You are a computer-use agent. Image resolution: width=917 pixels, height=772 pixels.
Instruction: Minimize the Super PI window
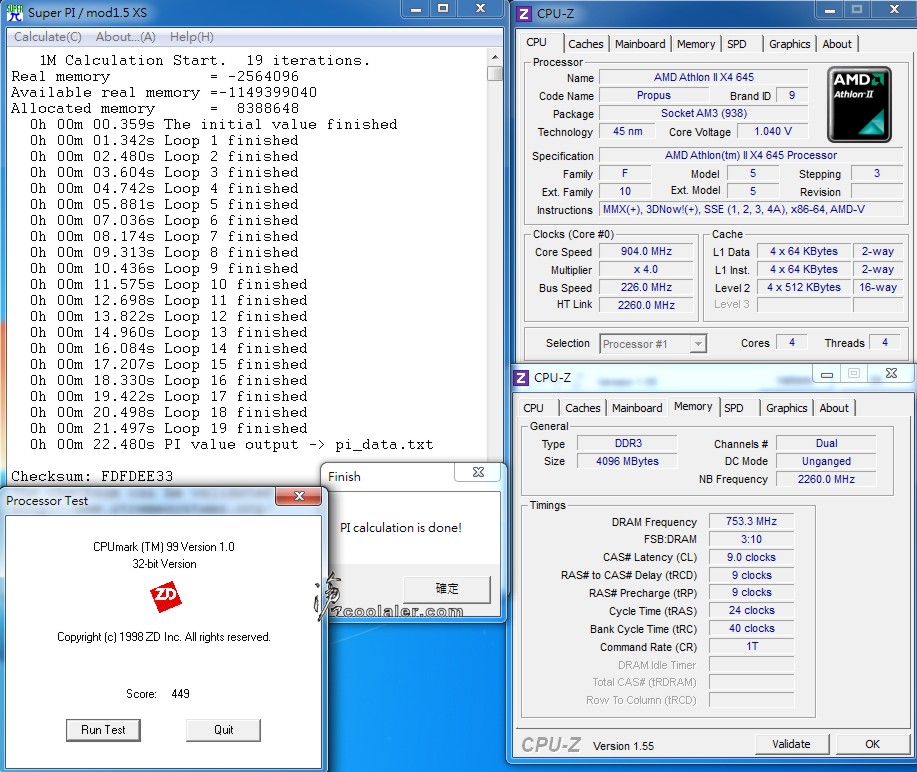(x=416, y=9)
